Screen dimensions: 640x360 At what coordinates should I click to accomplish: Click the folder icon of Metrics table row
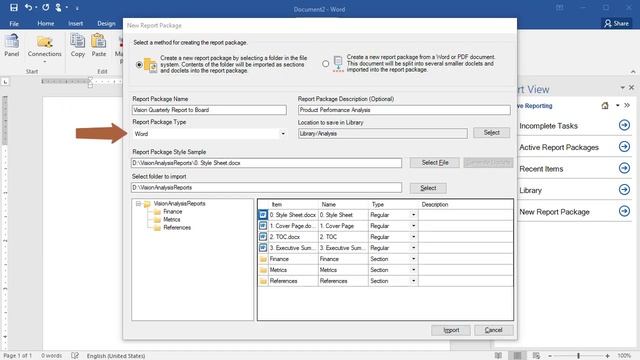point(263,270)
